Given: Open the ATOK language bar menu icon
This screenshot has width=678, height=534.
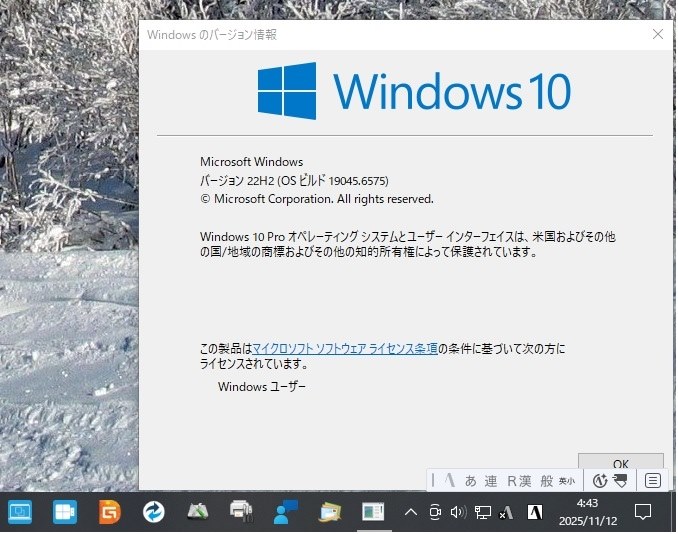Looking at the screenshot, I should coord(652,480).
